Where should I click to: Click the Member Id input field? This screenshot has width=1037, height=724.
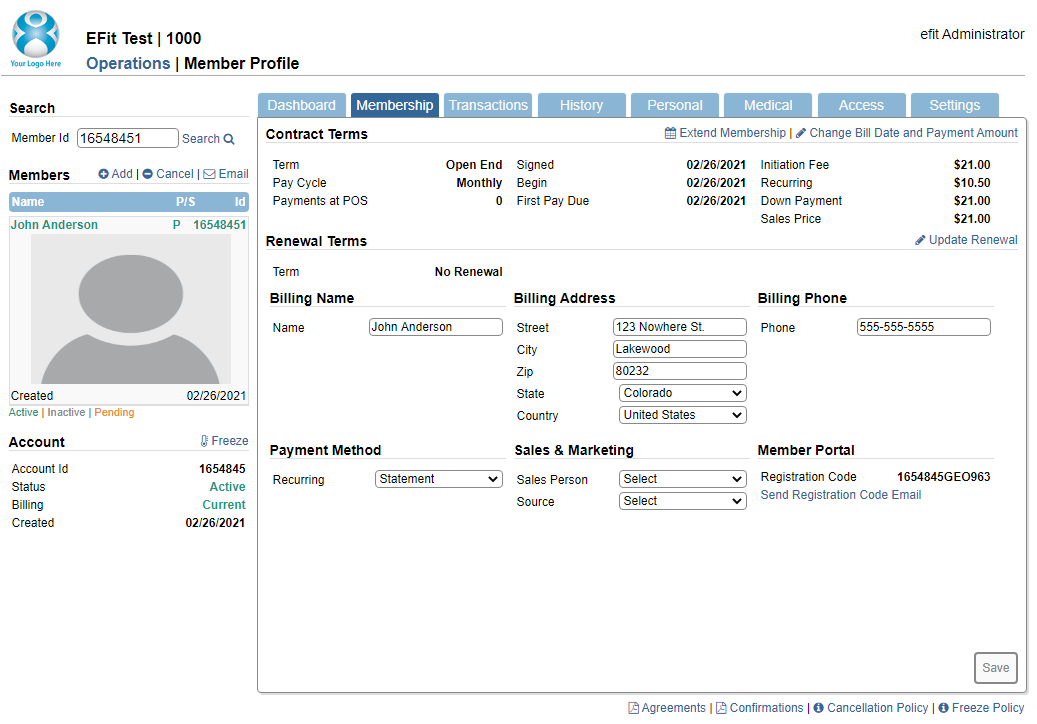pos(128,138)
